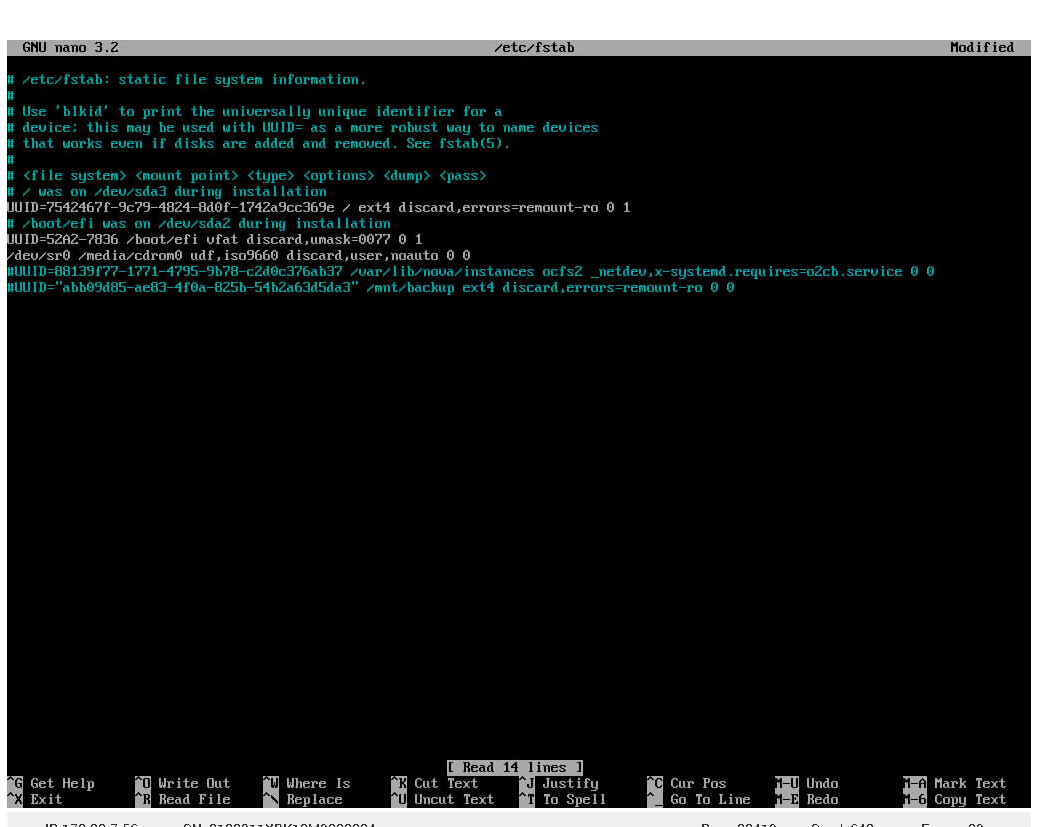The width and height of the screenshot is (1062, 827).
Task: Click the M-6 Copy Text shortcut
Action: click(954, 799)
